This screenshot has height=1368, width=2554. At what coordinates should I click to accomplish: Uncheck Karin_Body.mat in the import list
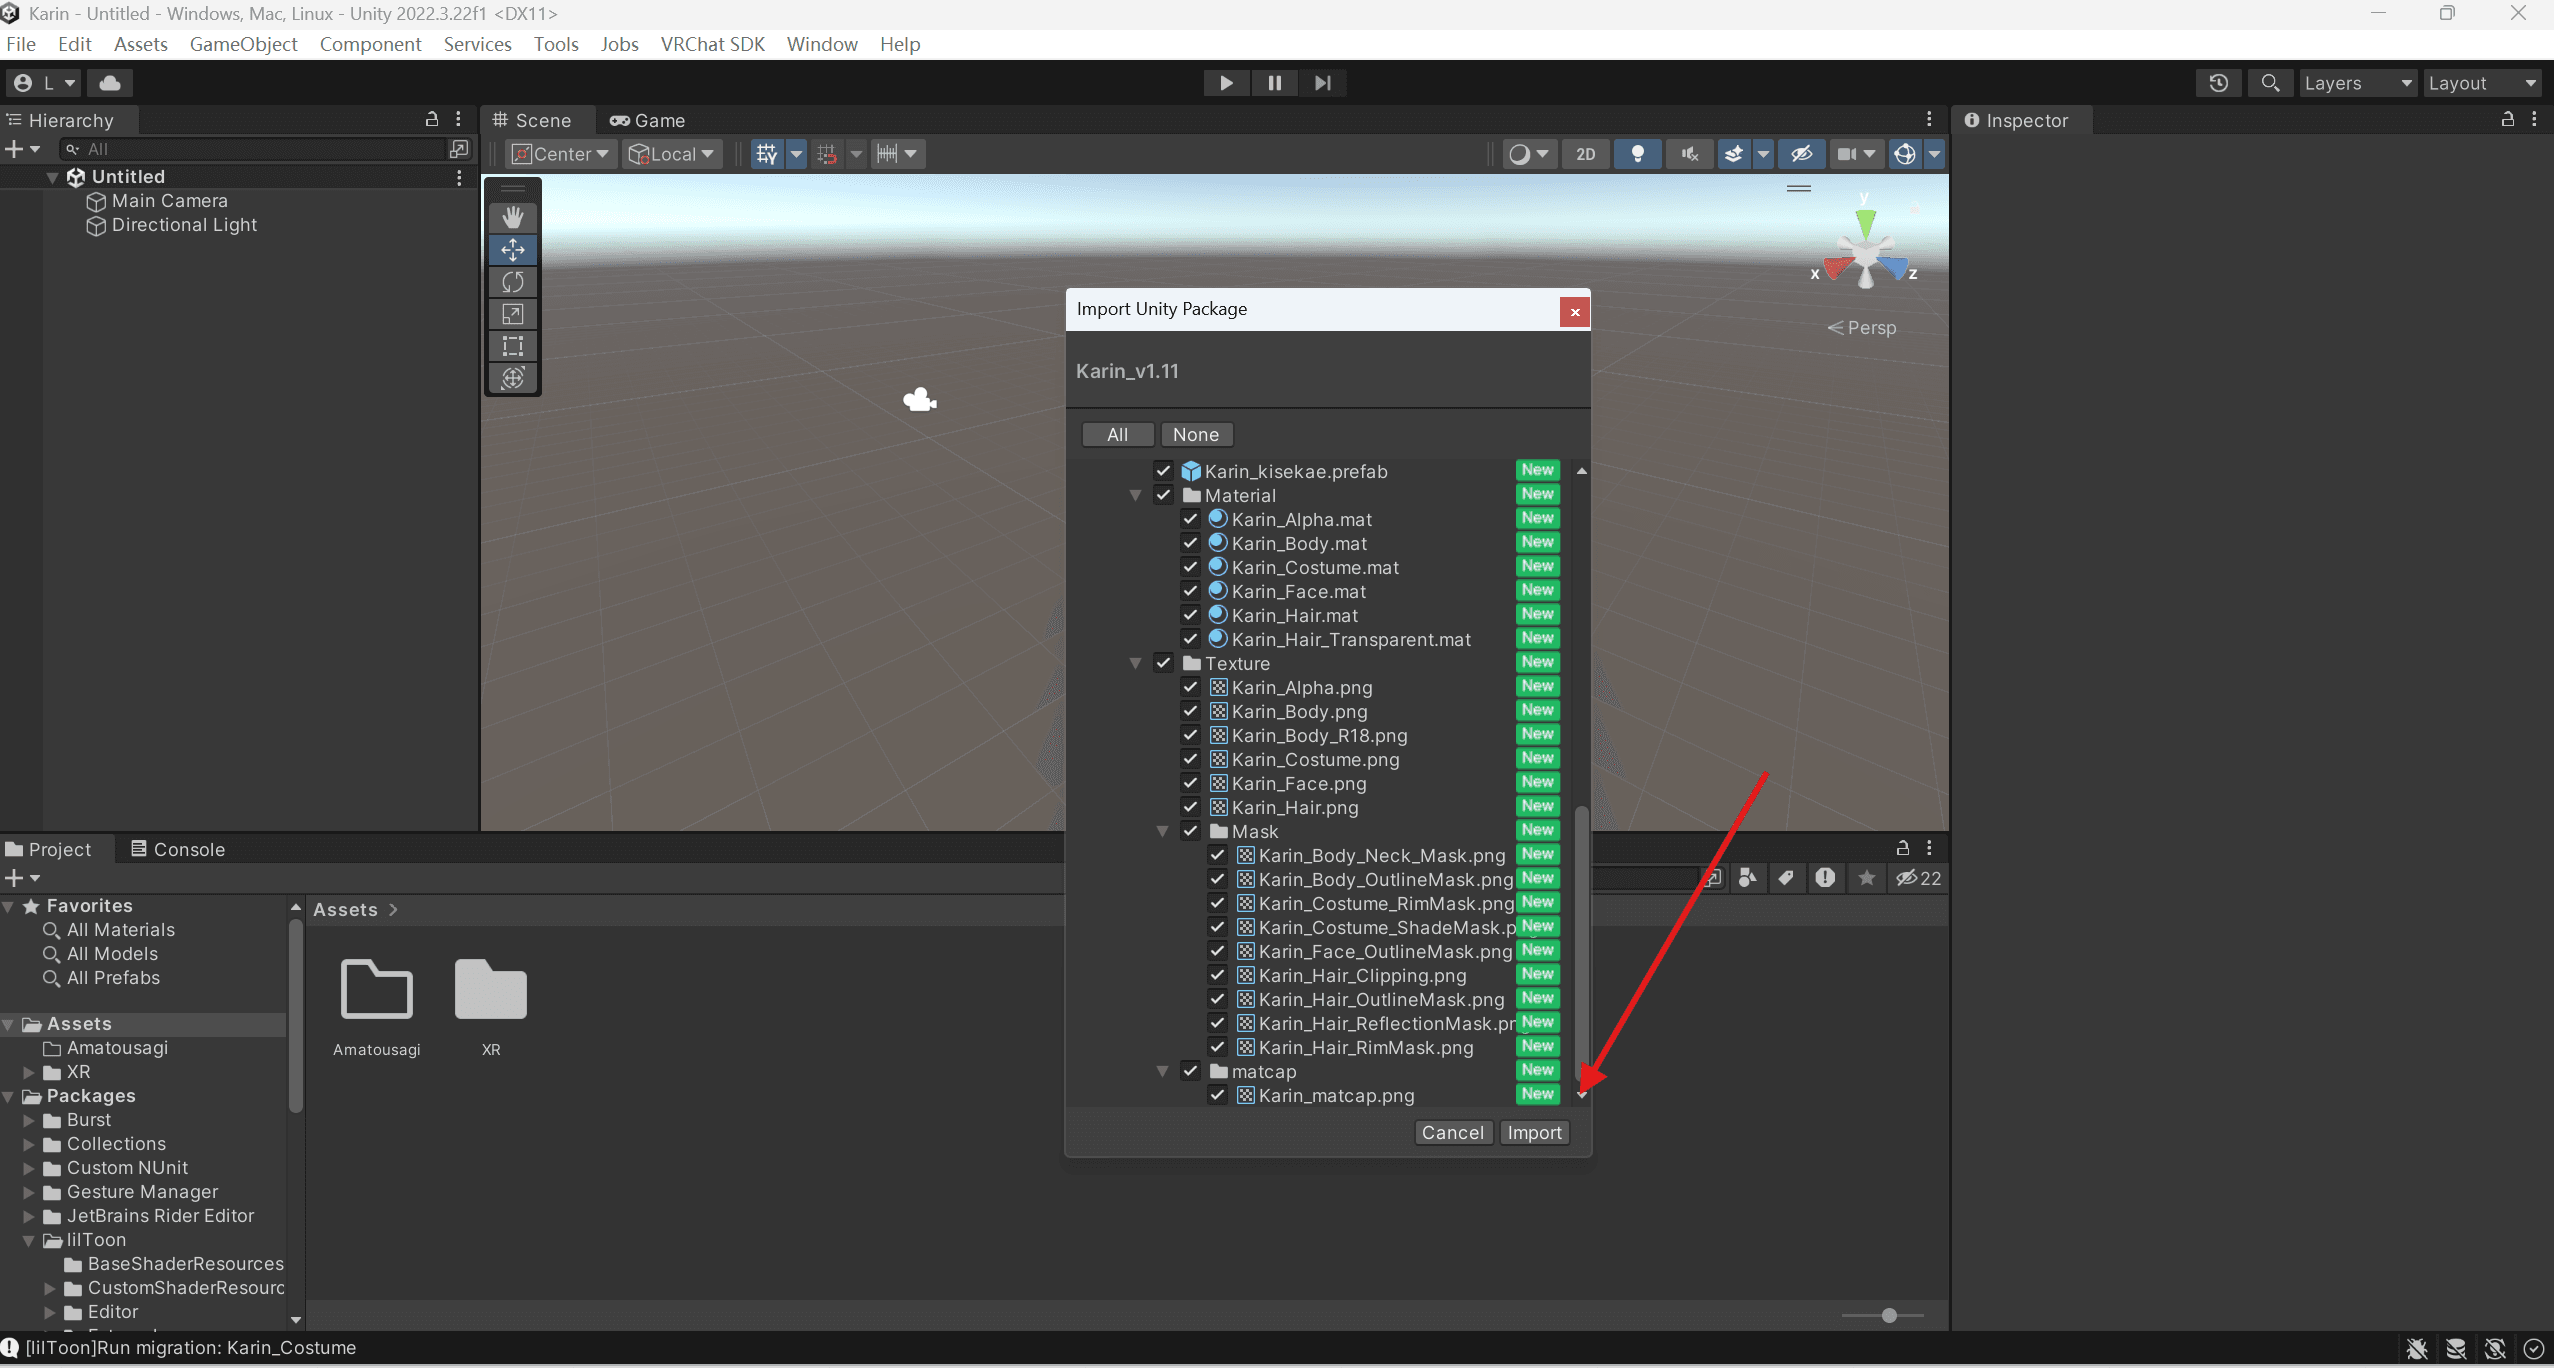click(1190, 543)
